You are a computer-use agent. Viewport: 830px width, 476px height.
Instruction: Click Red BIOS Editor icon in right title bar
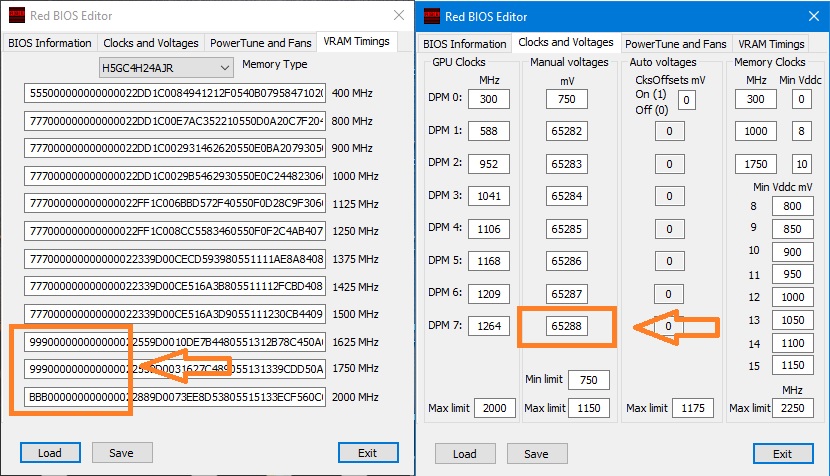coord(432,16)
